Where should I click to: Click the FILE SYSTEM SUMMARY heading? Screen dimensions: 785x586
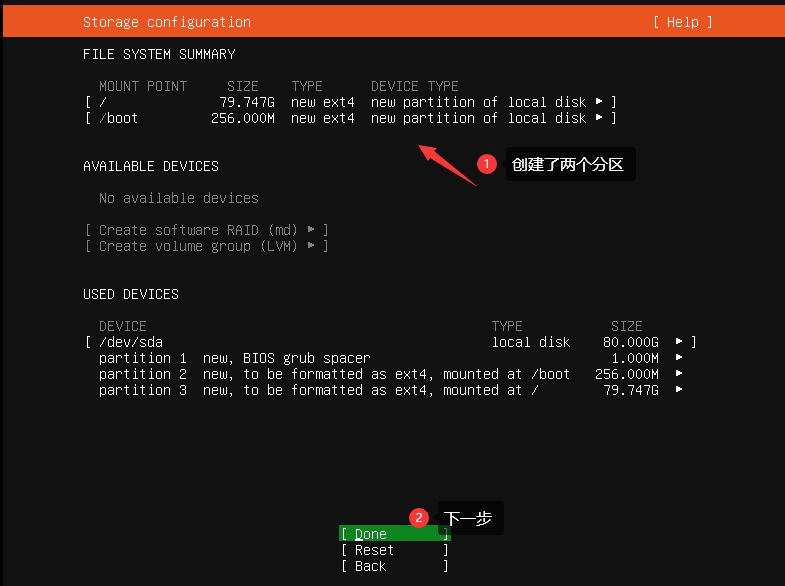tap(159, 54)
